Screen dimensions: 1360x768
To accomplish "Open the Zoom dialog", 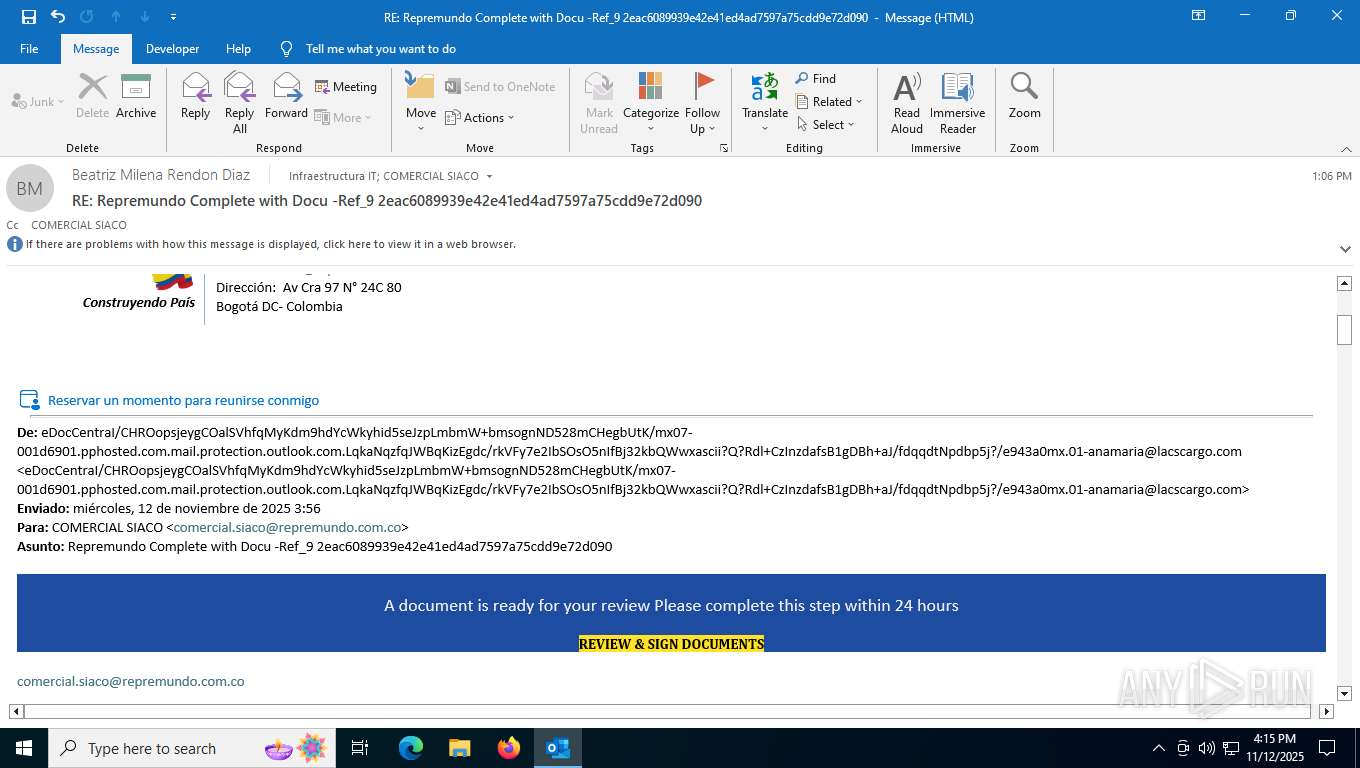I will point(1024,96).
